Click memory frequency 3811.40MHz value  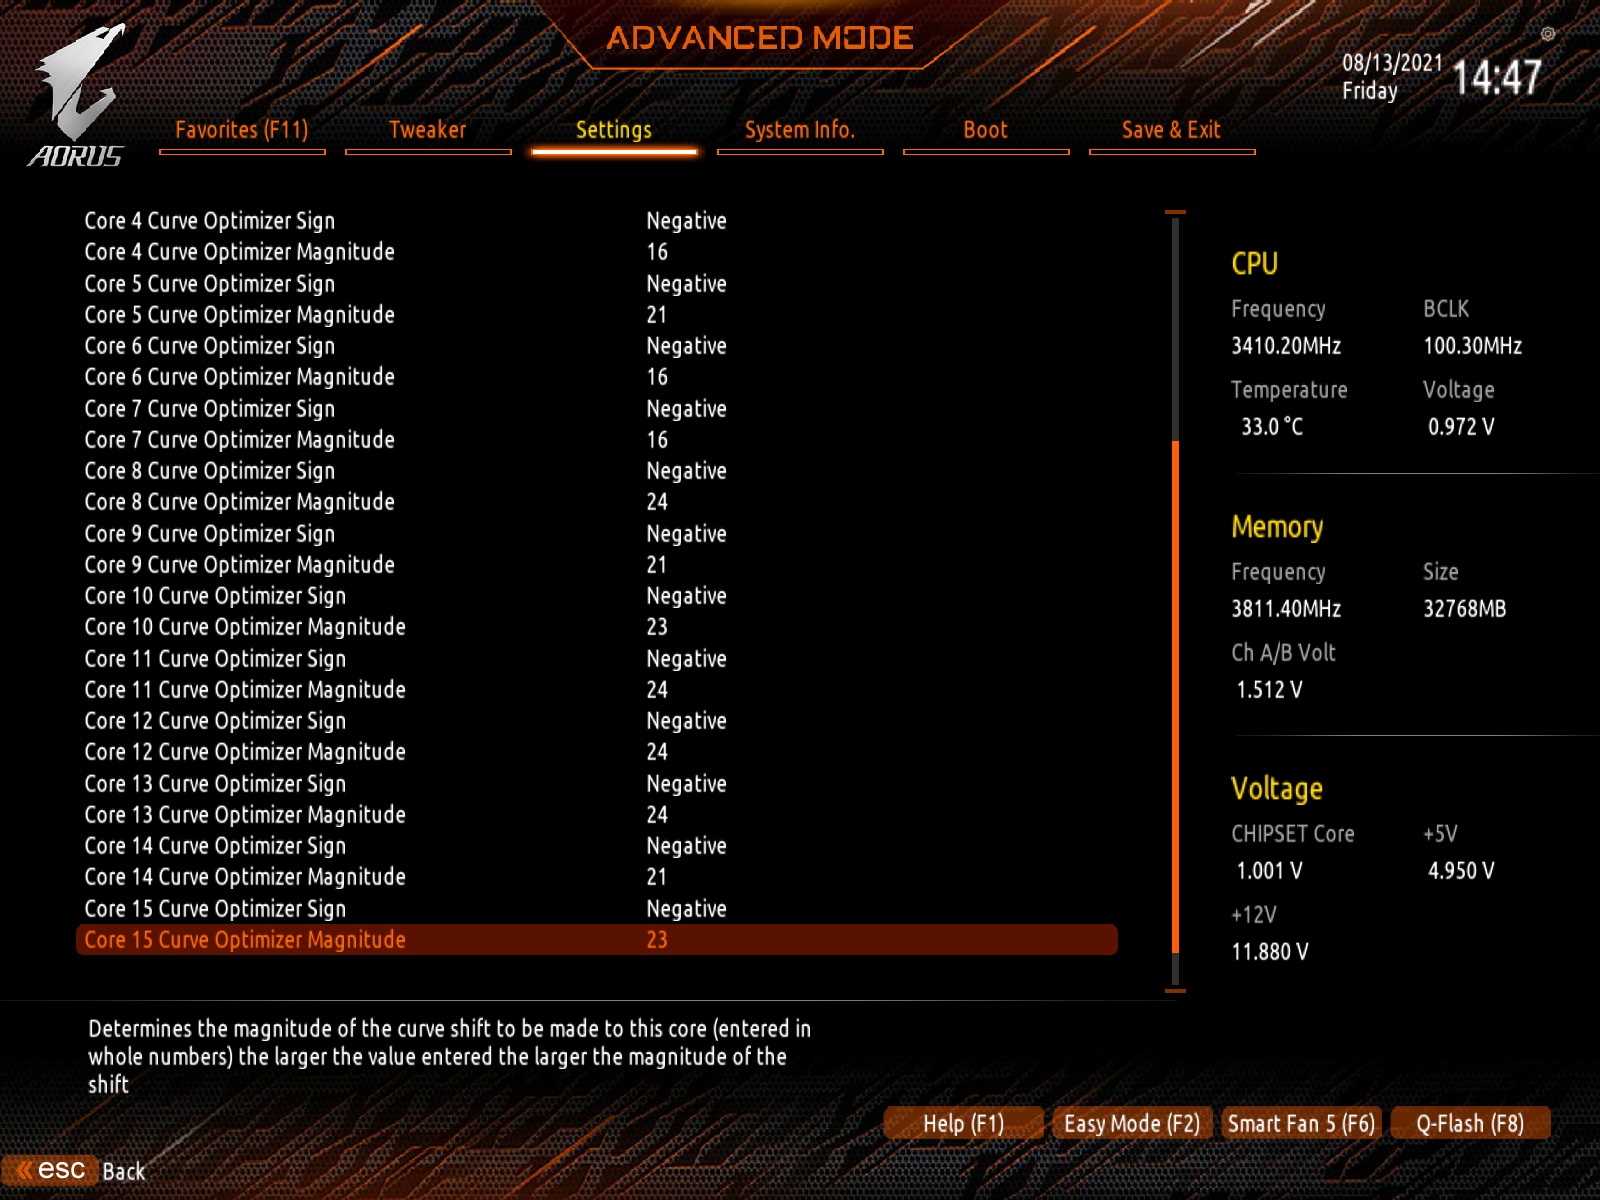click(x=1286, y=609)
